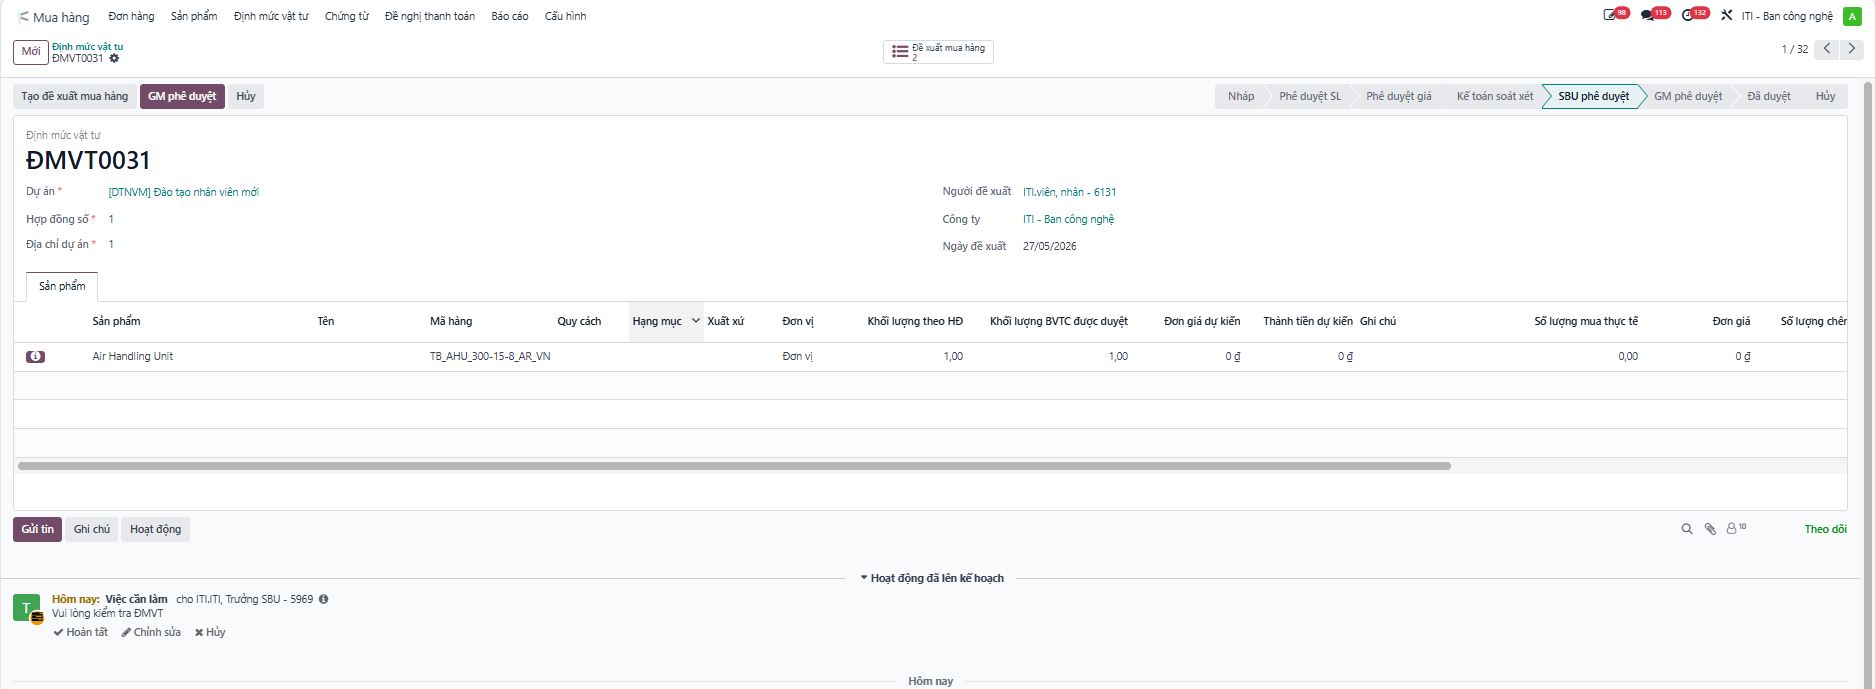
Task: Open the ITI - Ban công nghệ company selector
Action: coord(1787,16)
